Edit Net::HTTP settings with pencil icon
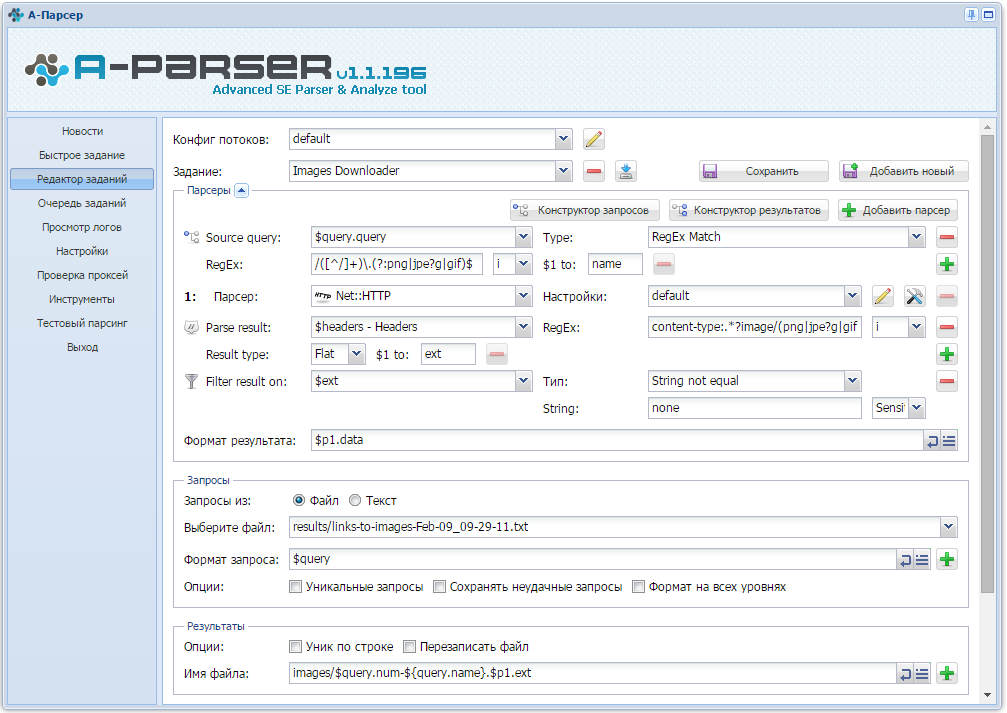Image resolution: width=1007 pixels, height=713 pixels. point(883,296)
